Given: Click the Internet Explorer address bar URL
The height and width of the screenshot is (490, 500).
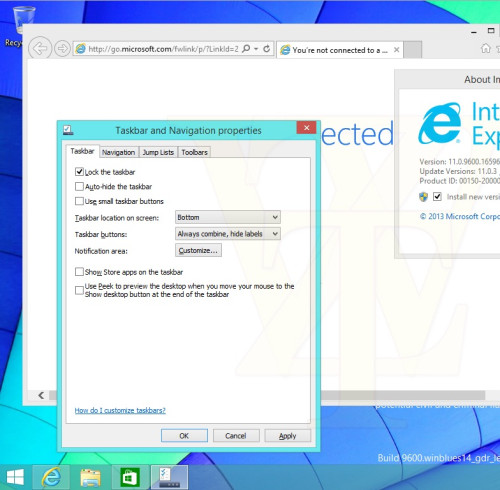Looking at the screenshot, I should point(163,49).
